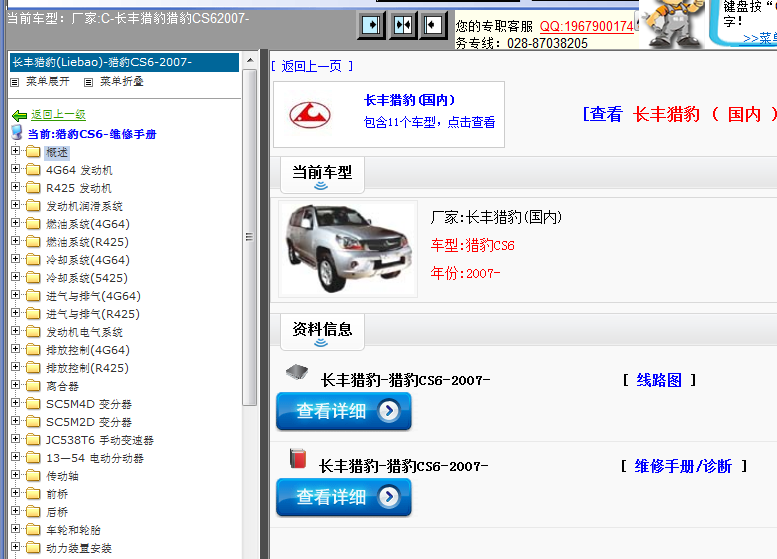Screen dimensions: 777x559
Task: Click the 菜单展开 menu expand icon
Action: pyautogui.click(x=15, y=82)
